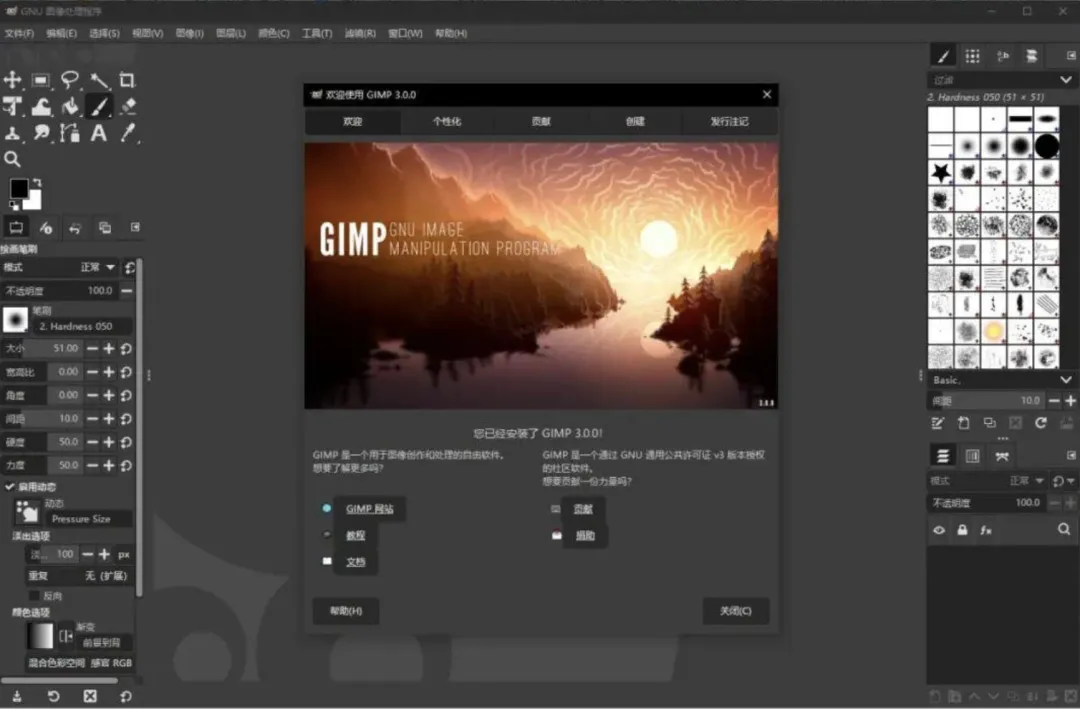Viewport: 1080px width, 709px height.
Task: Select the Rectangle Select tool
Action: [41, 80]
